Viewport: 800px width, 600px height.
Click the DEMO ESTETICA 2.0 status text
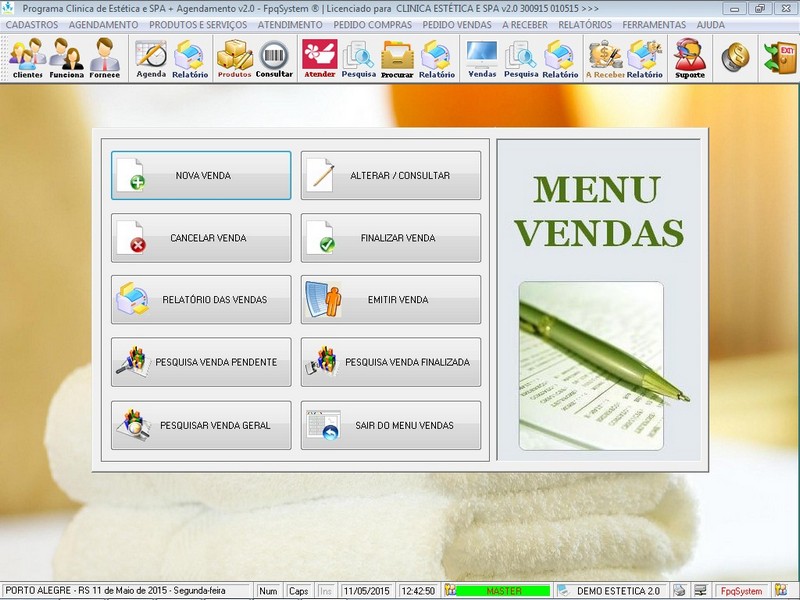618,591
